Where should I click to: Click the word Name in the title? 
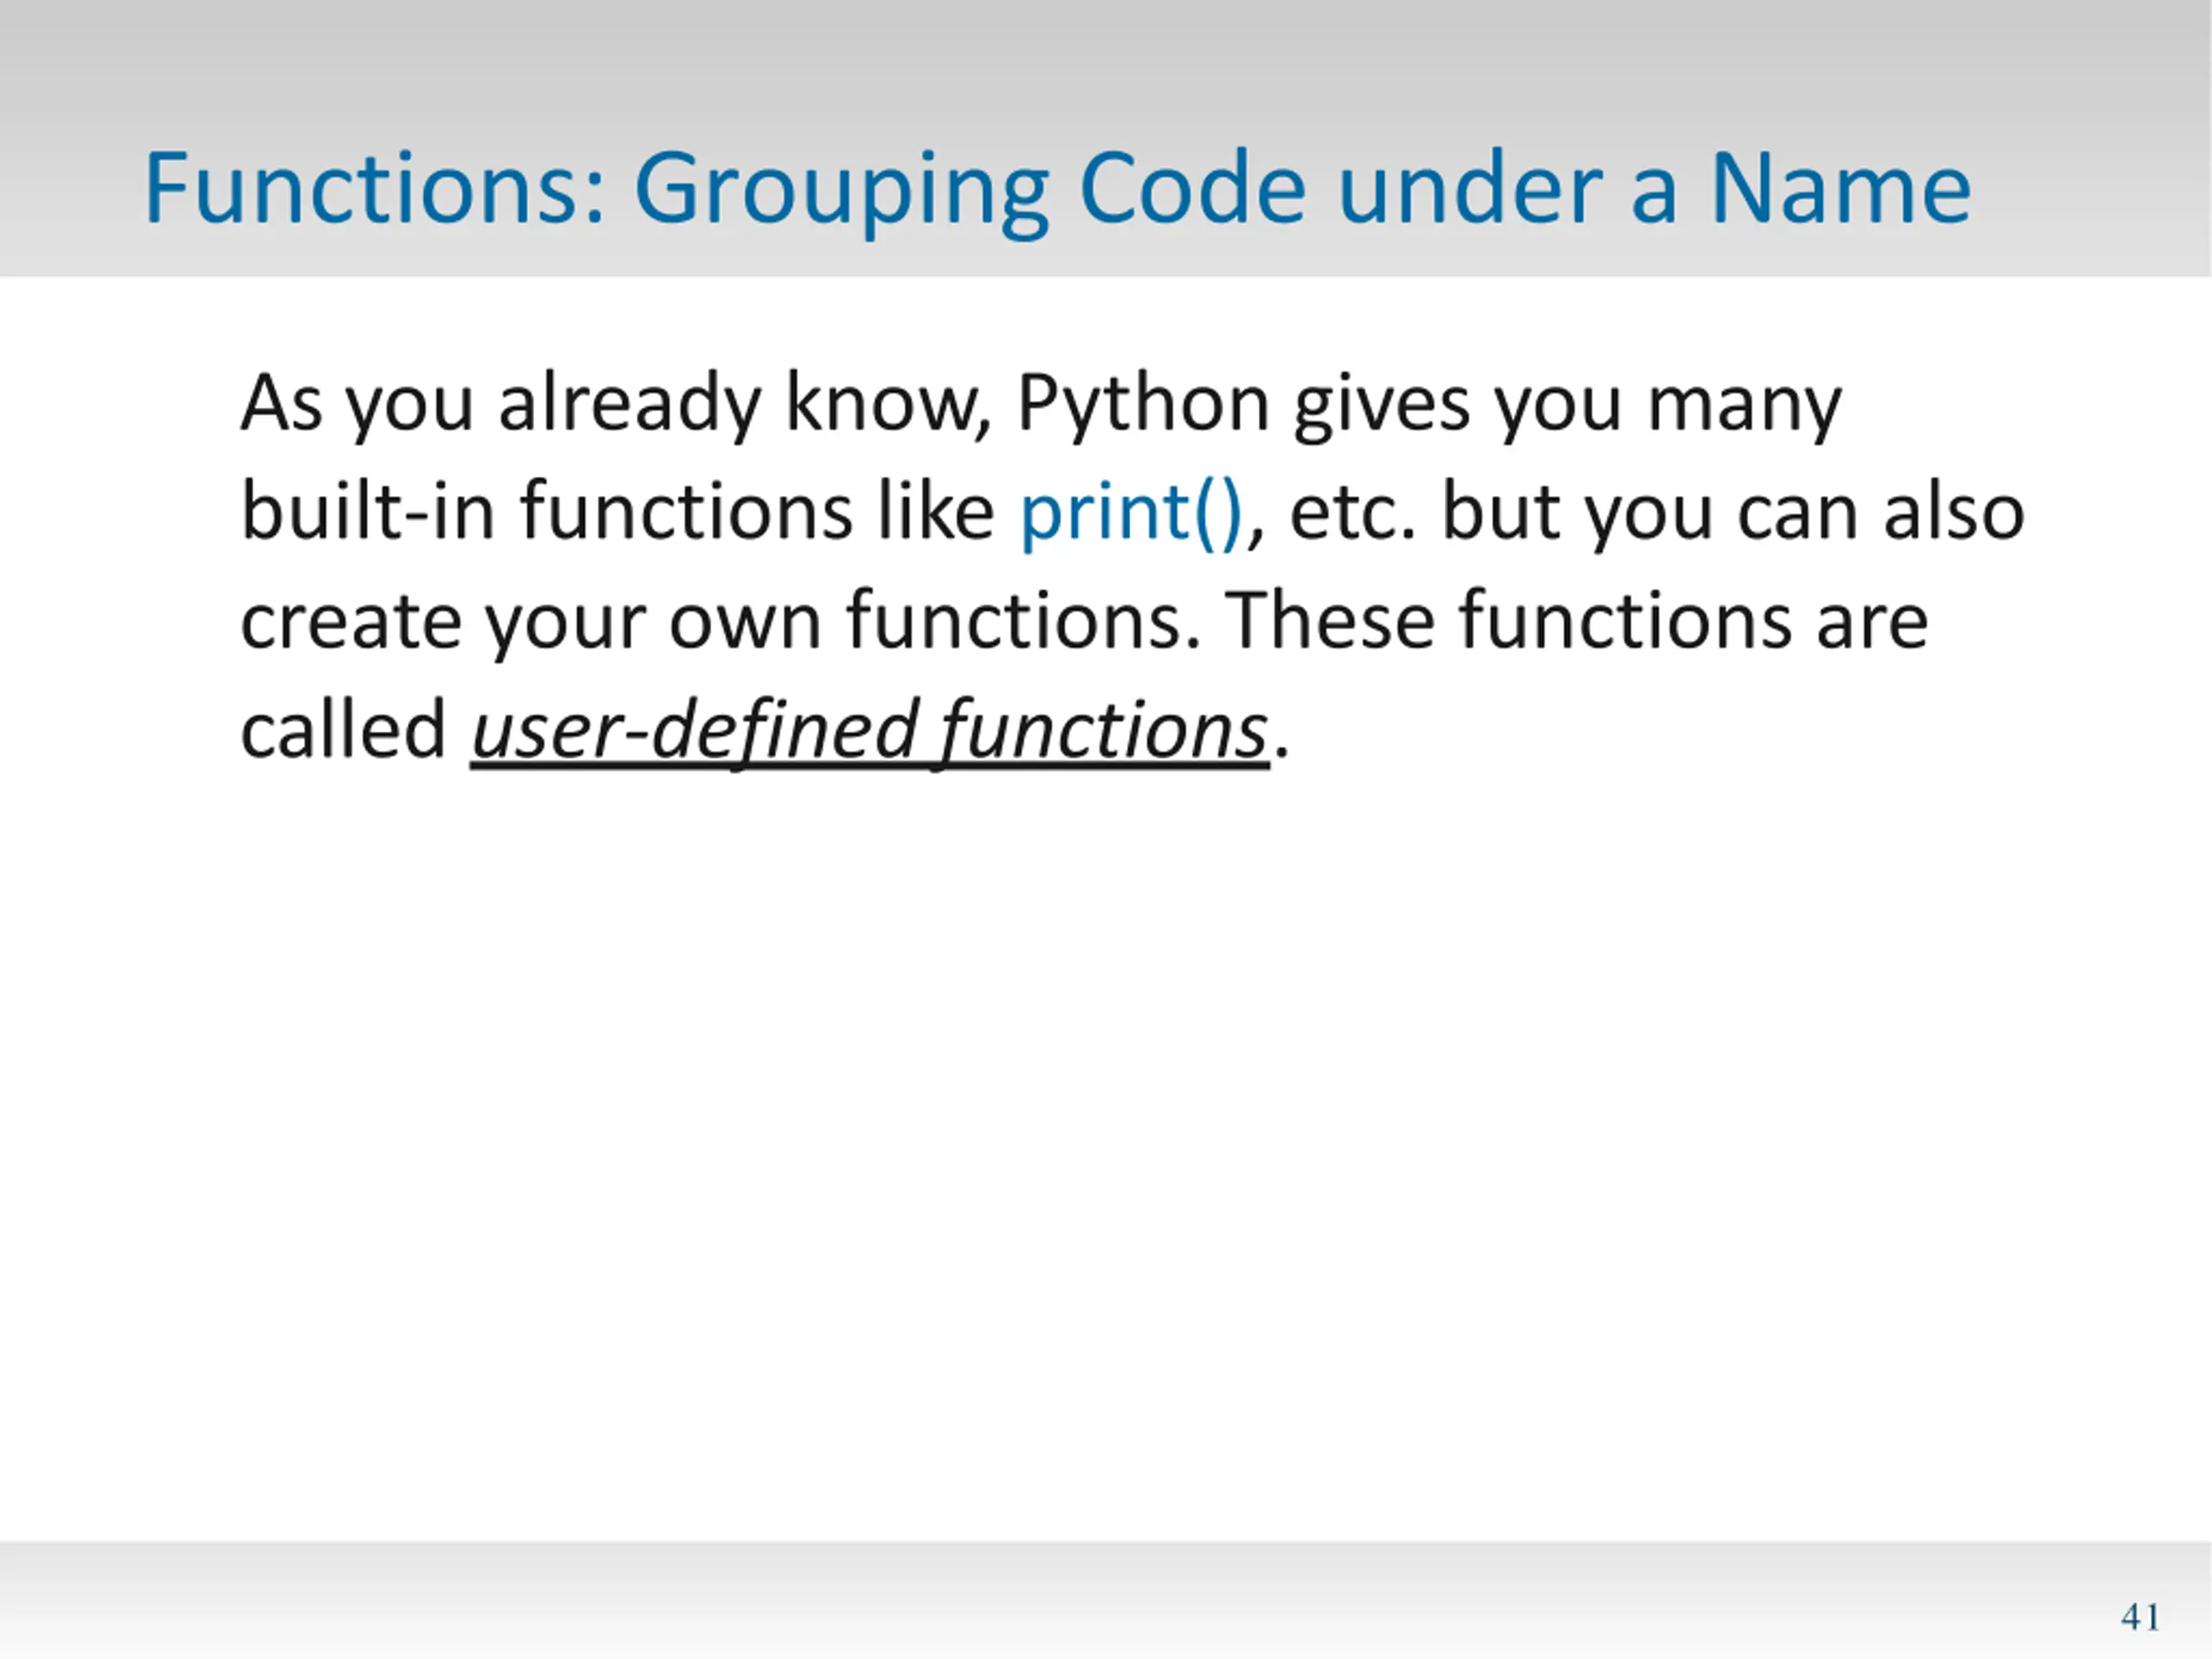coord(1840,188)
